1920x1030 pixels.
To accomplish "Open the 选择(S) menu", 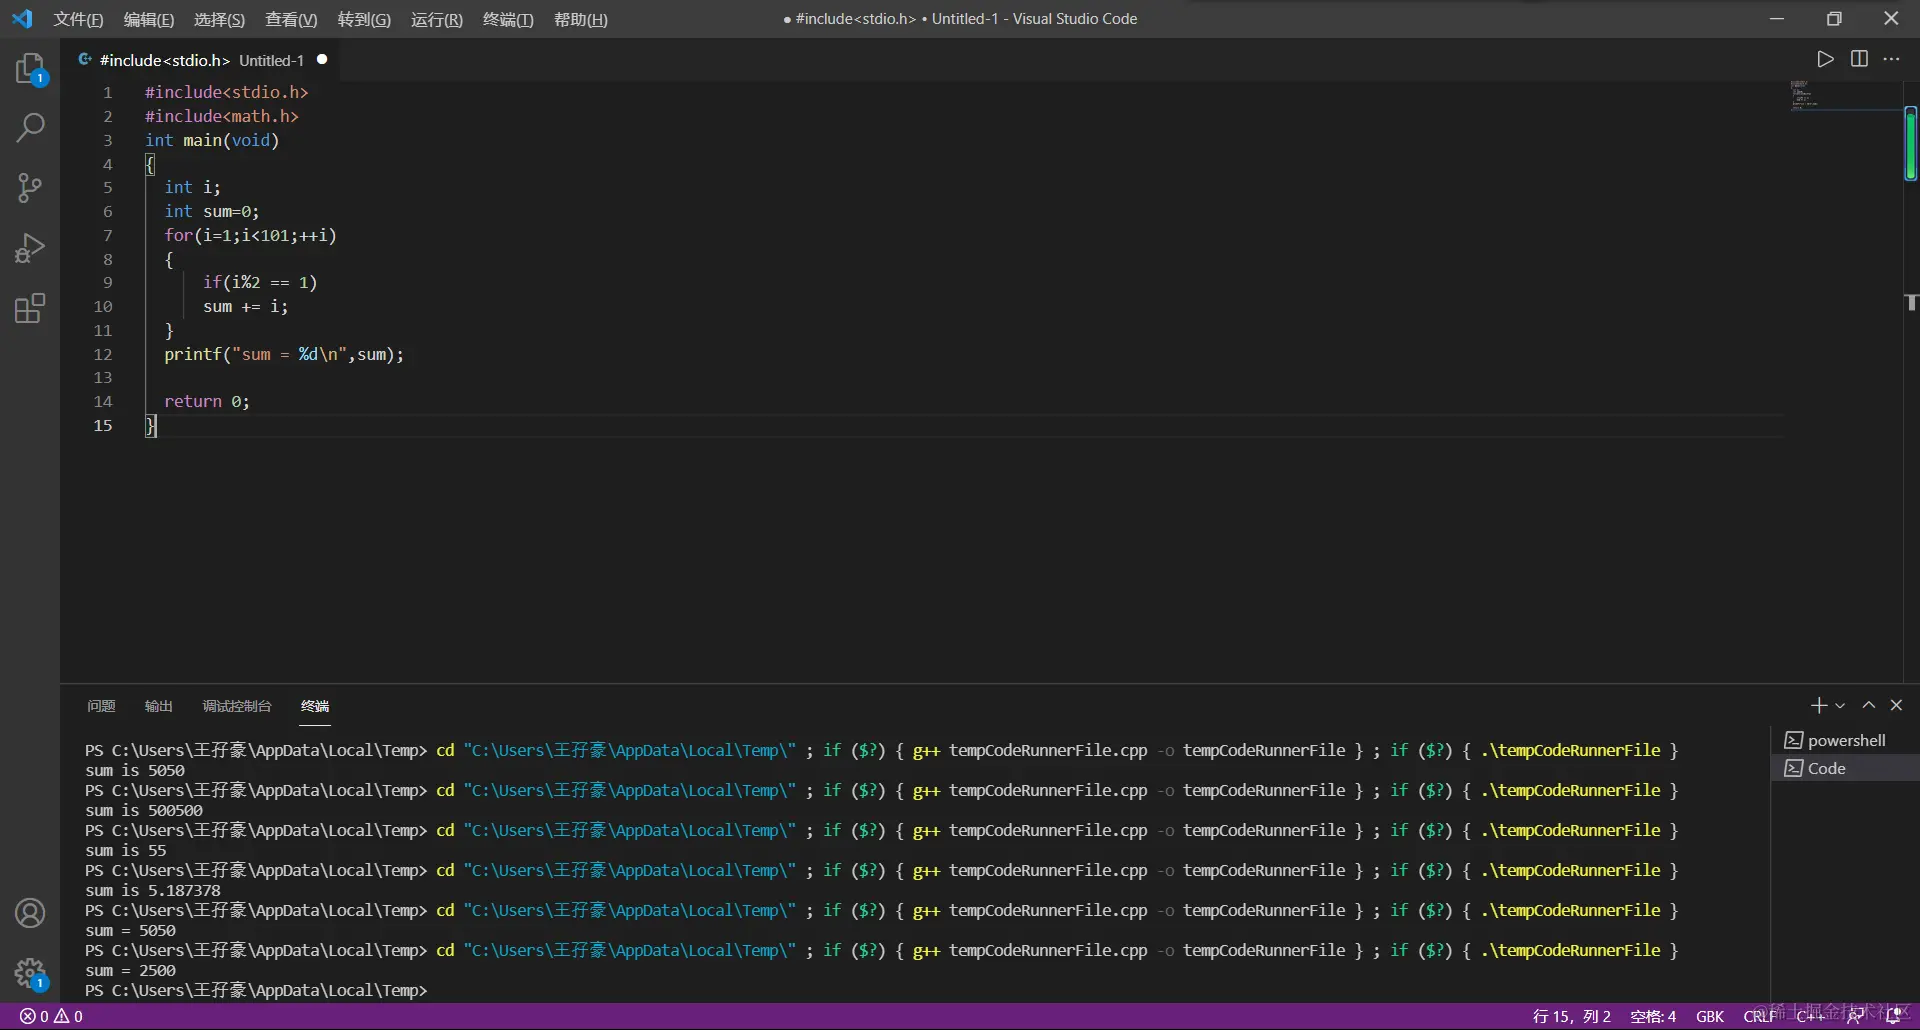I will tap(219, 19).
